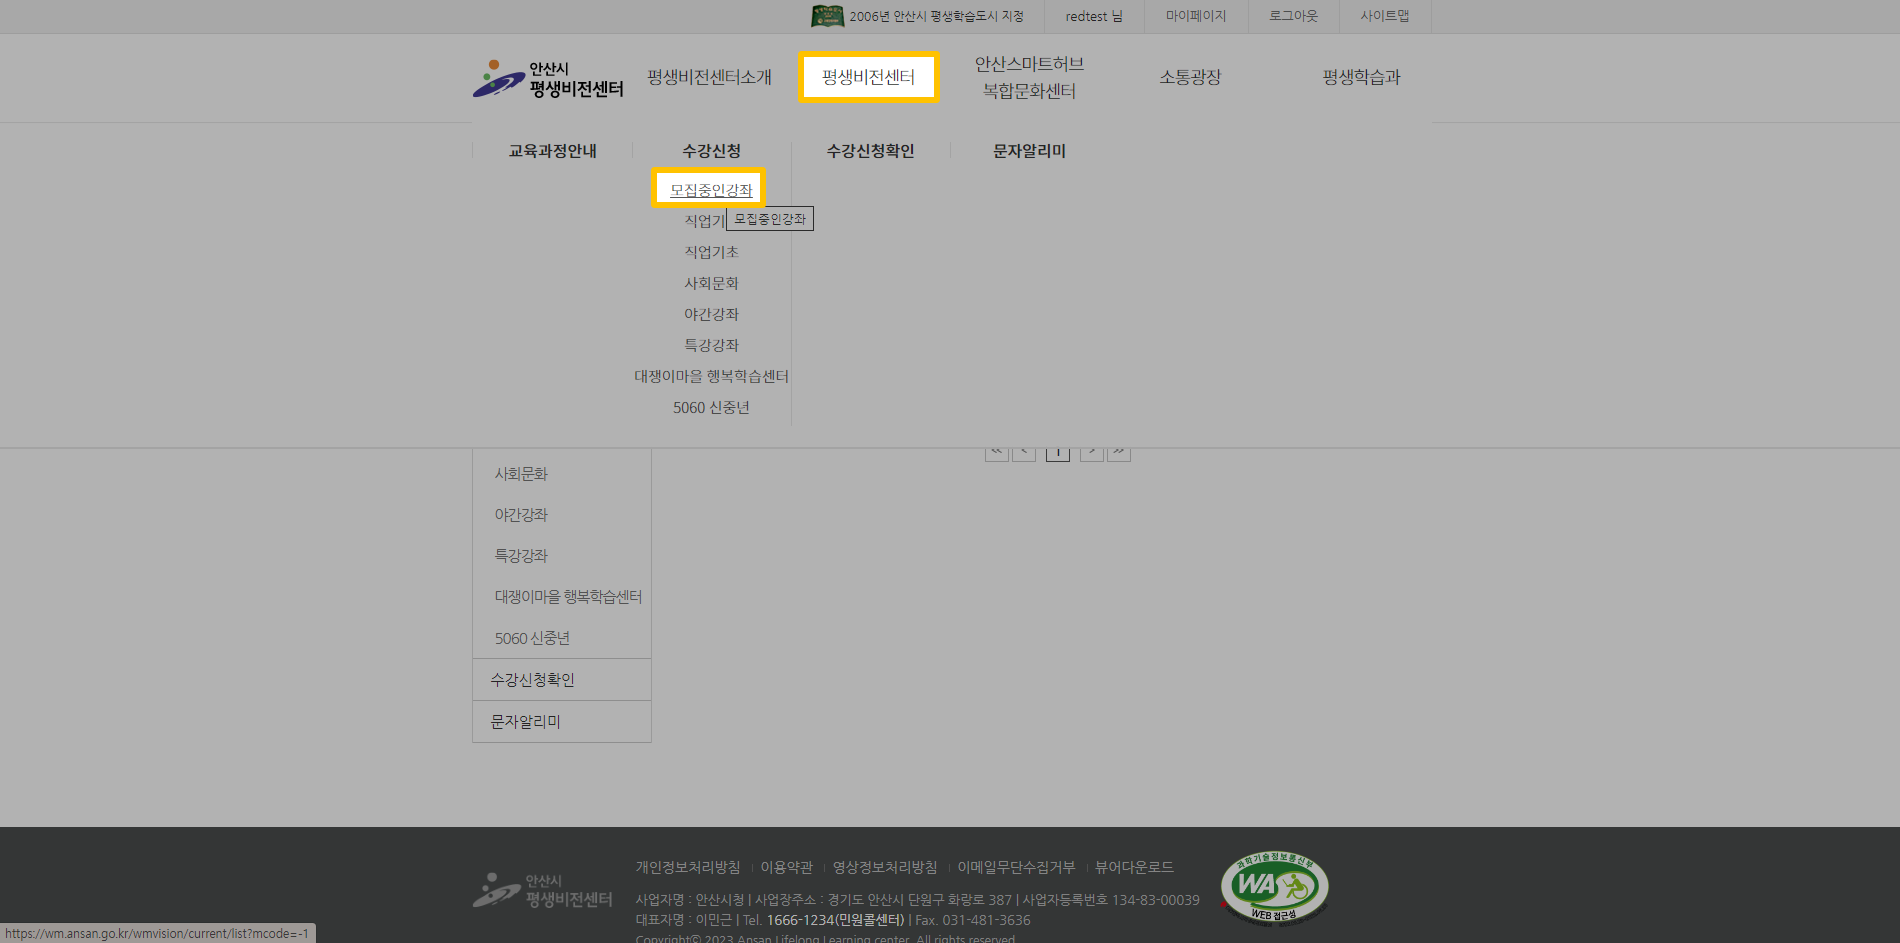Open the 뷰어다운로드 footer link
This screenshot has width=1900, height=943.
[1134, 867]
